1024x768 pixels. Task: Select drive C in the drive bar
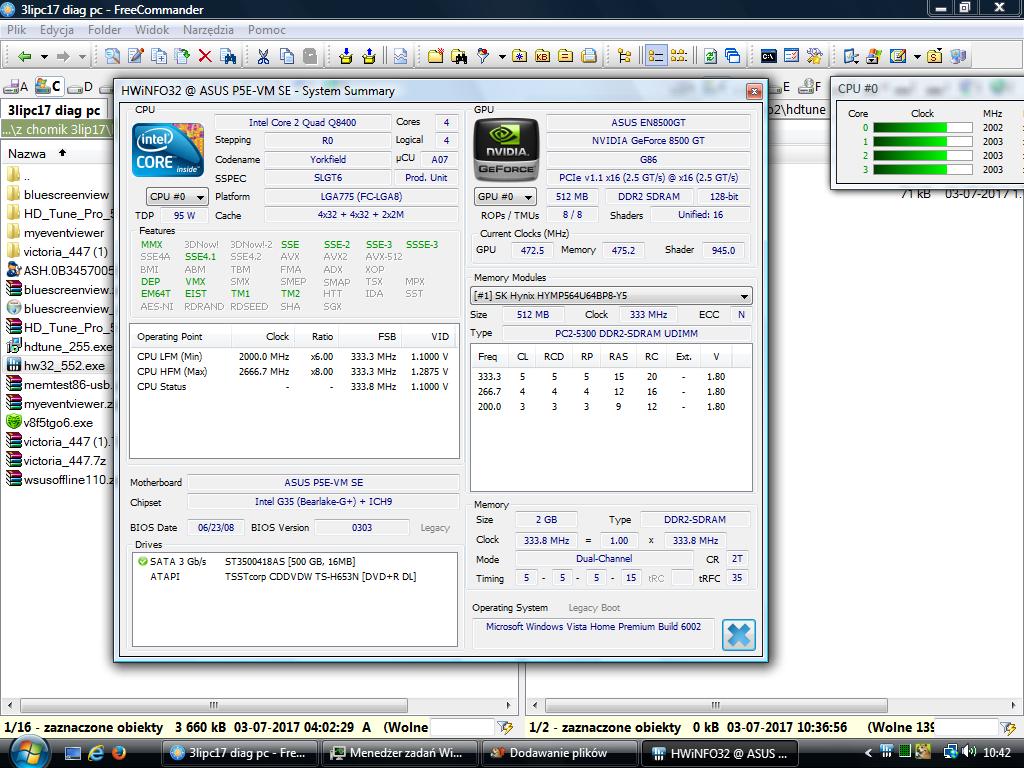(48, 86)
